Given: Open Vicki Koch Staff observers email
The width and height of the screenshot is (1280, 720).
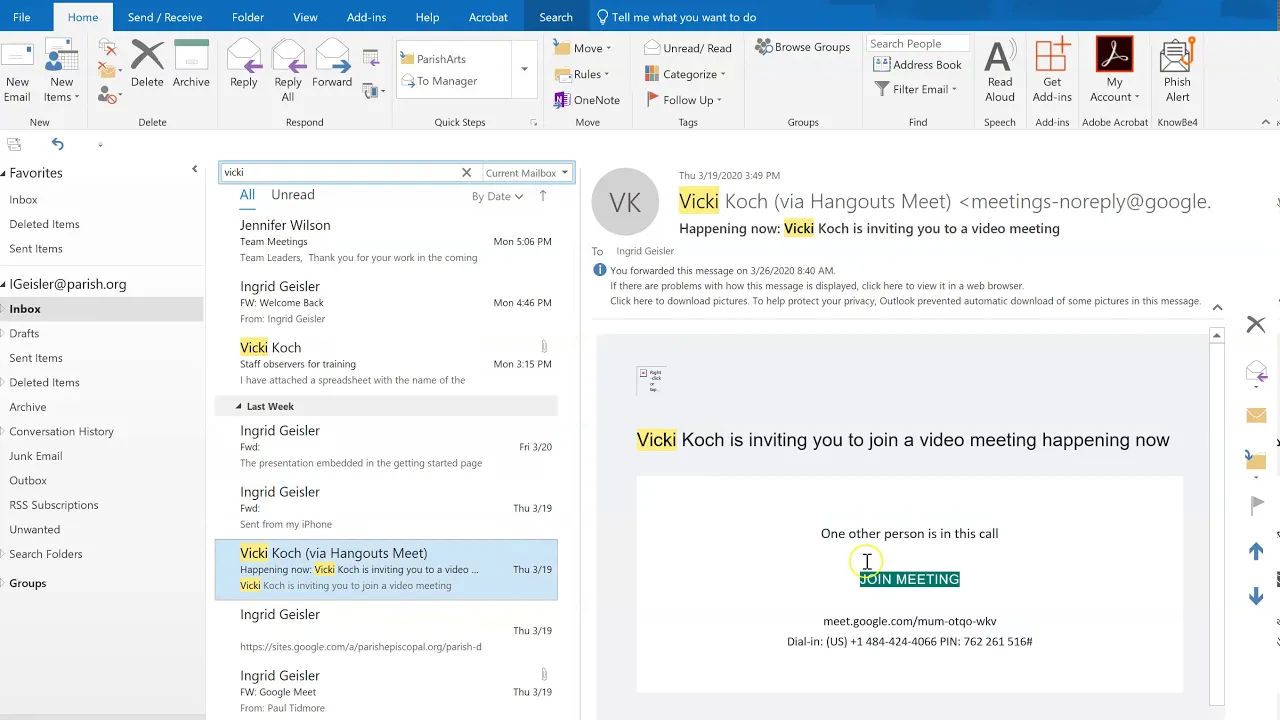Looking at the screenshot, I should click(x=386, y=363).
